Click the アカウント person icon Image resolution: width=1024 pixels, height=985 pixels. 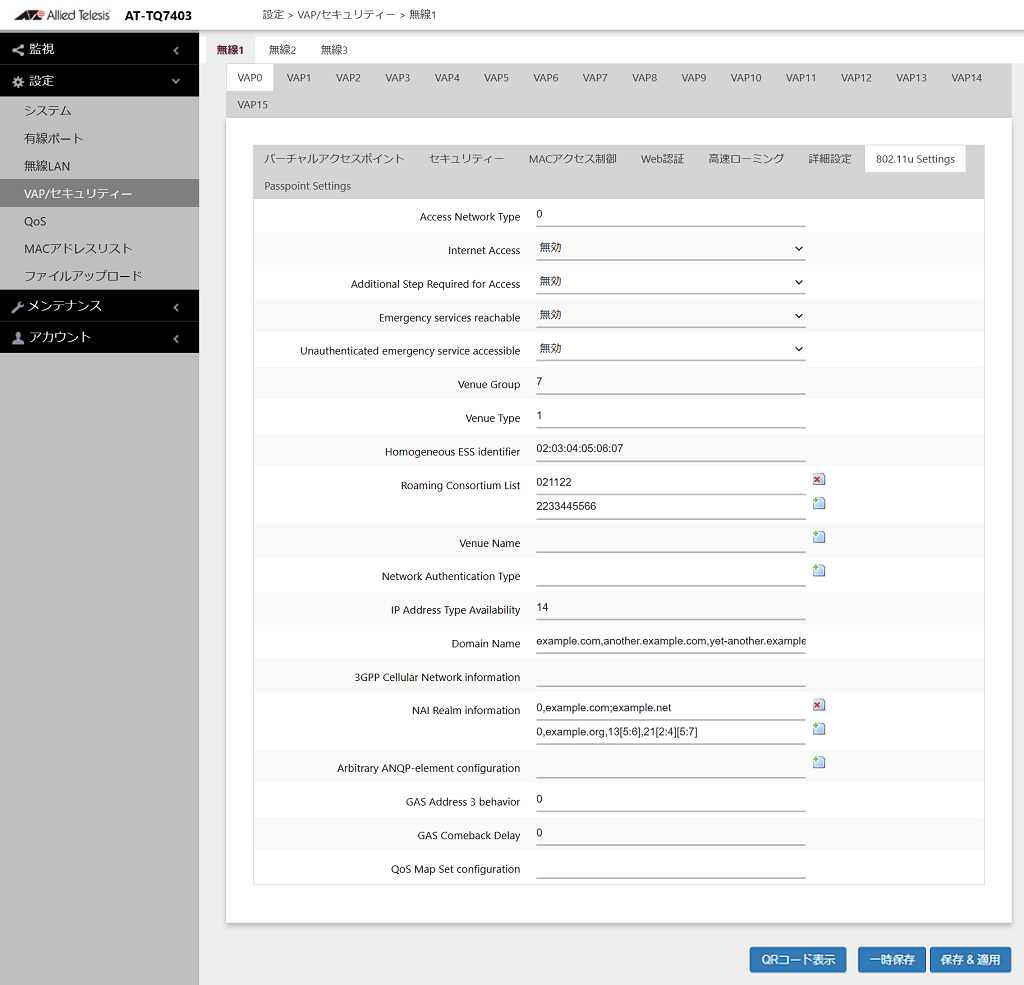(18, 338)
